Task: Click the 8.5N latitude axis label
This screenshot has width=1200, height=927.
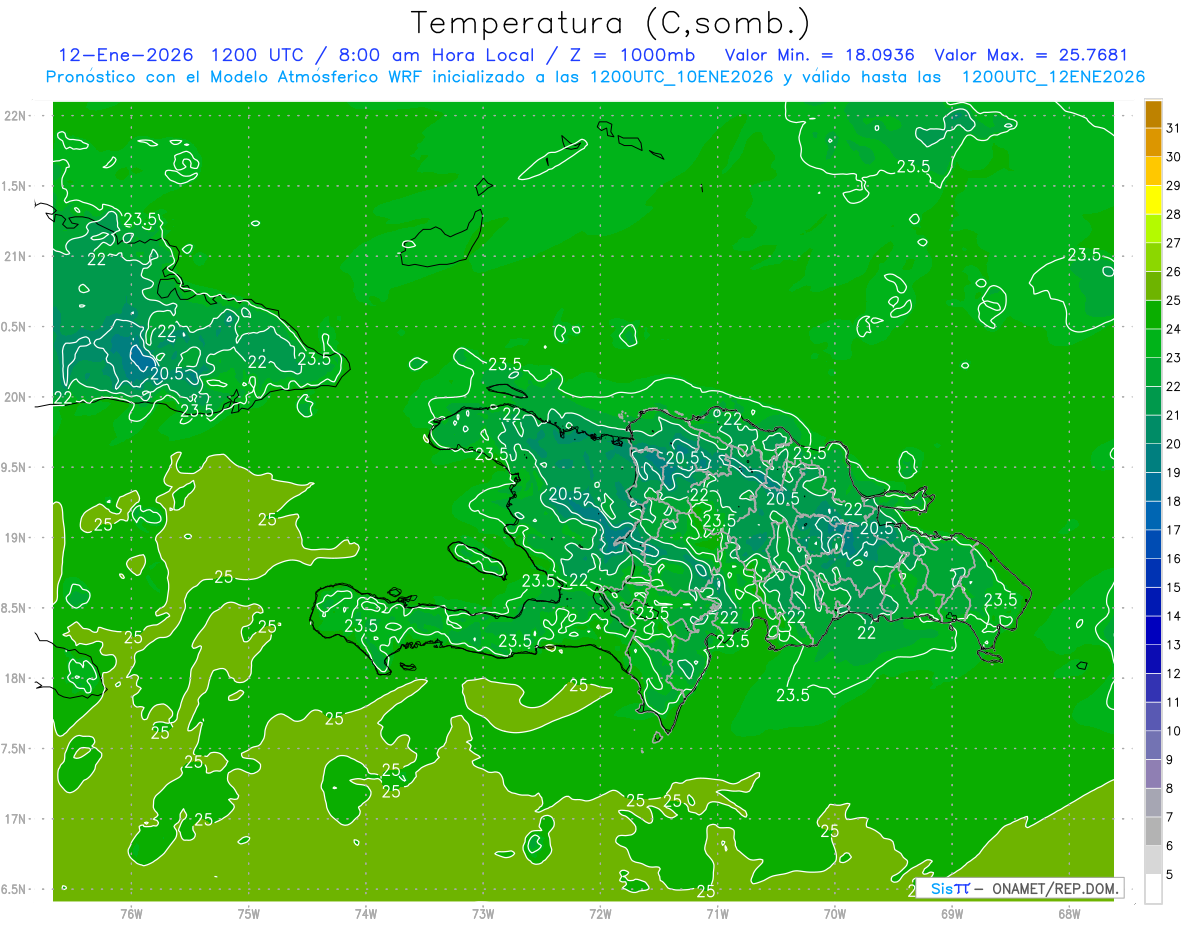Action: [x=14, y=608]
